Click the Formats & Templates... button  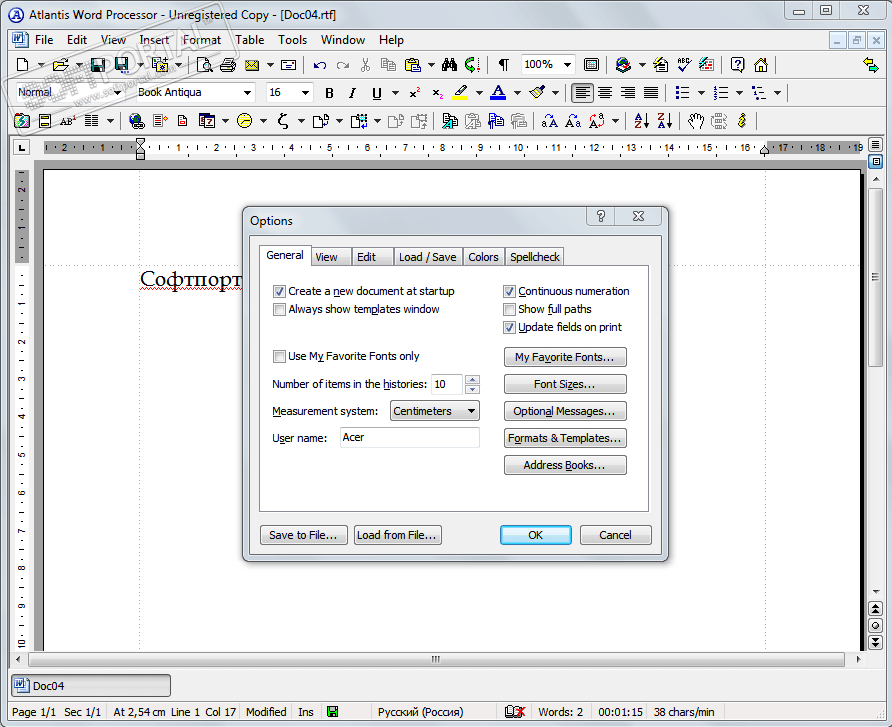pyautogui.click(x=565, y=438)
